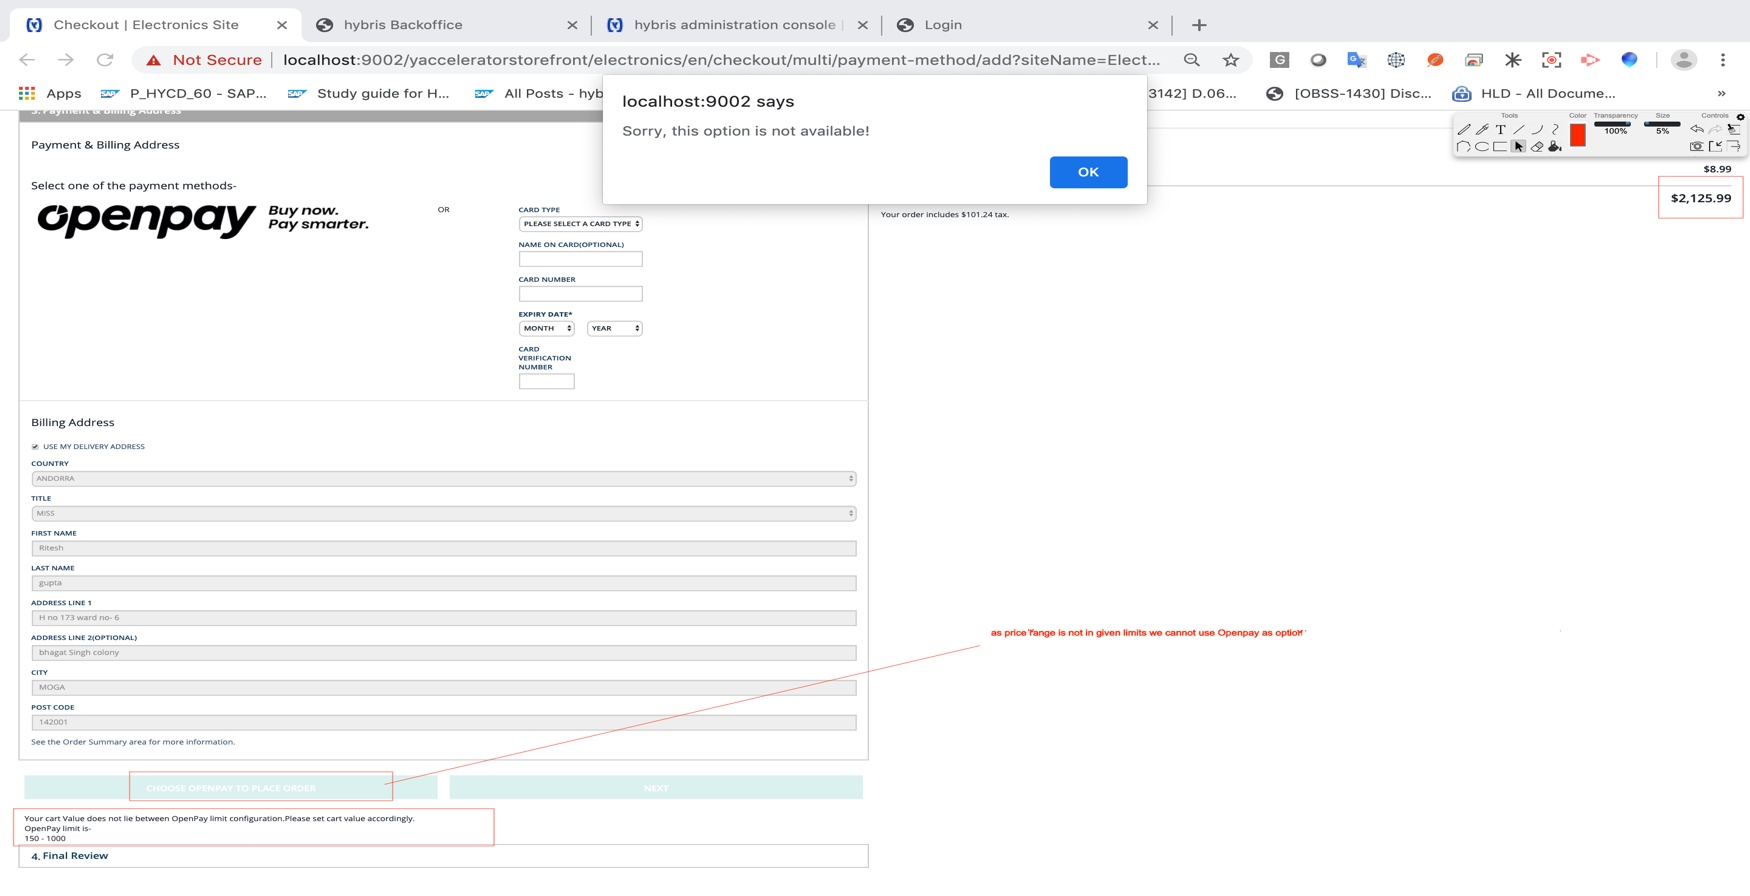
Task: Take a snapshot with the camera icon
Action: pyautogui.click(x=1696, y=147)
